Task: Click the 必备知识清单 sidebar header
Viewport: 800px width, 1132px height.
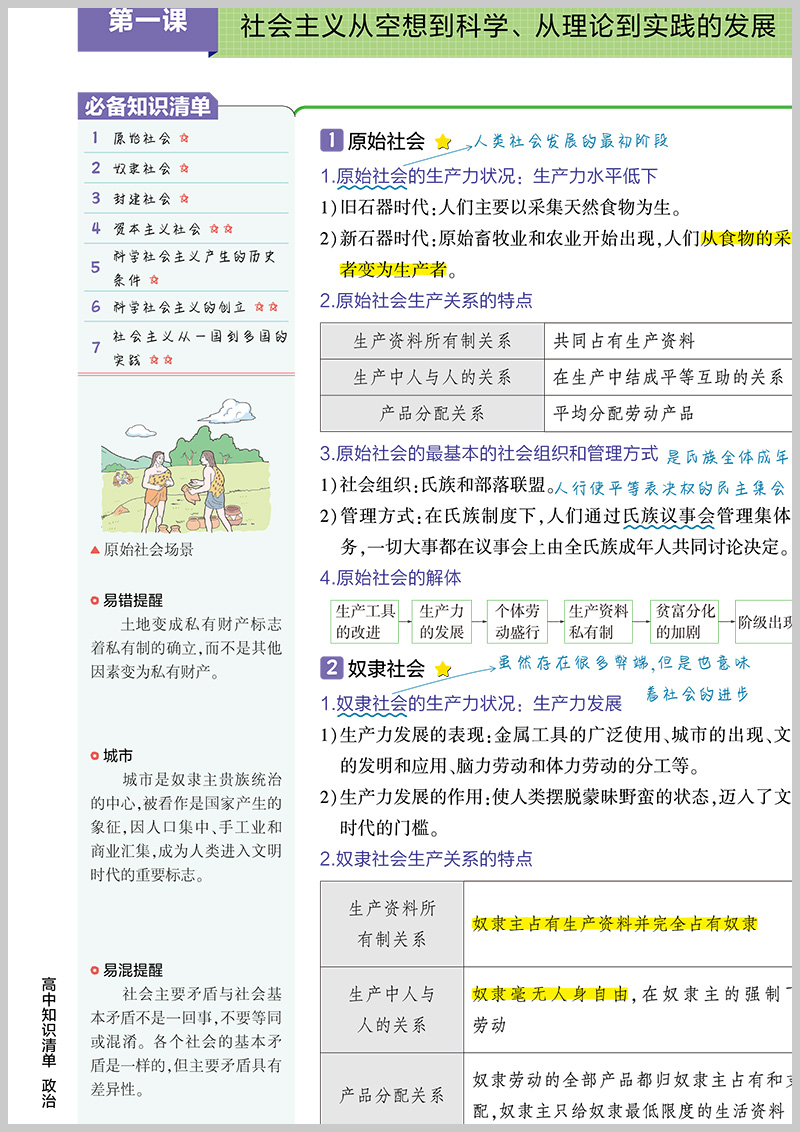Action: pyautogui.click(x=147, y=107)
